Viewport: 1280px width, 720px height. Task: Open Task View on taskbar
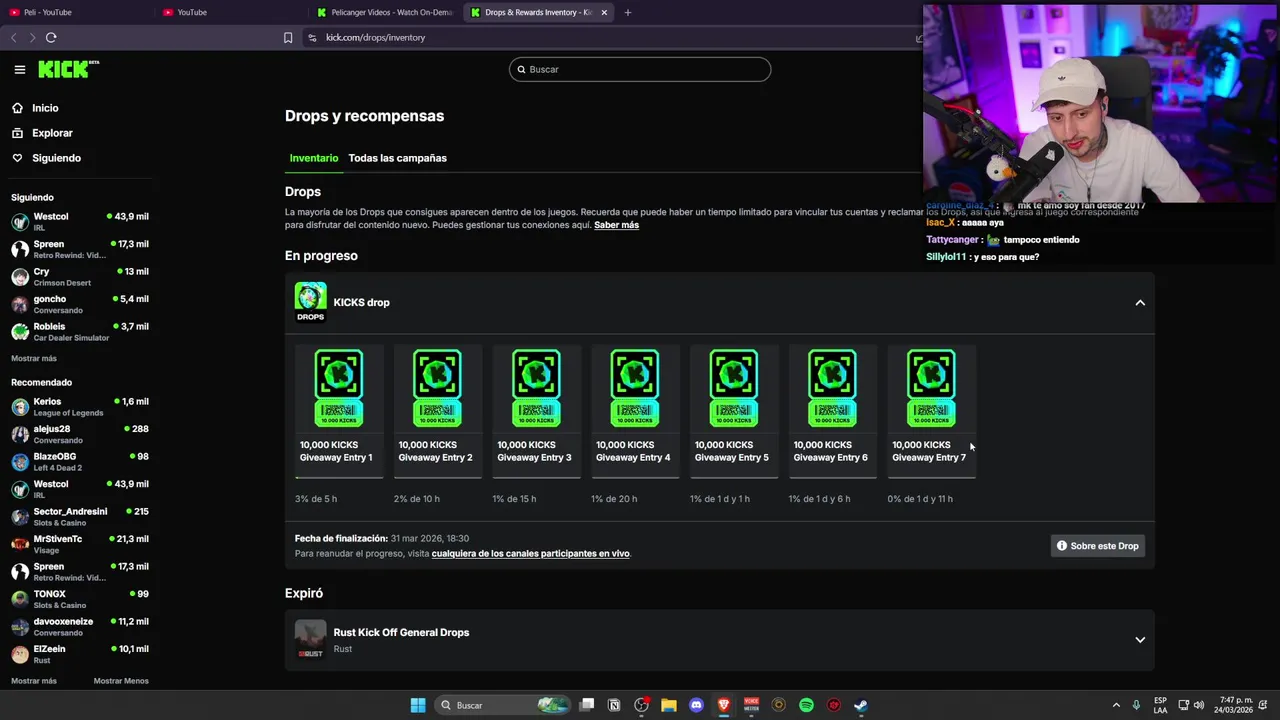click(587, 705)
